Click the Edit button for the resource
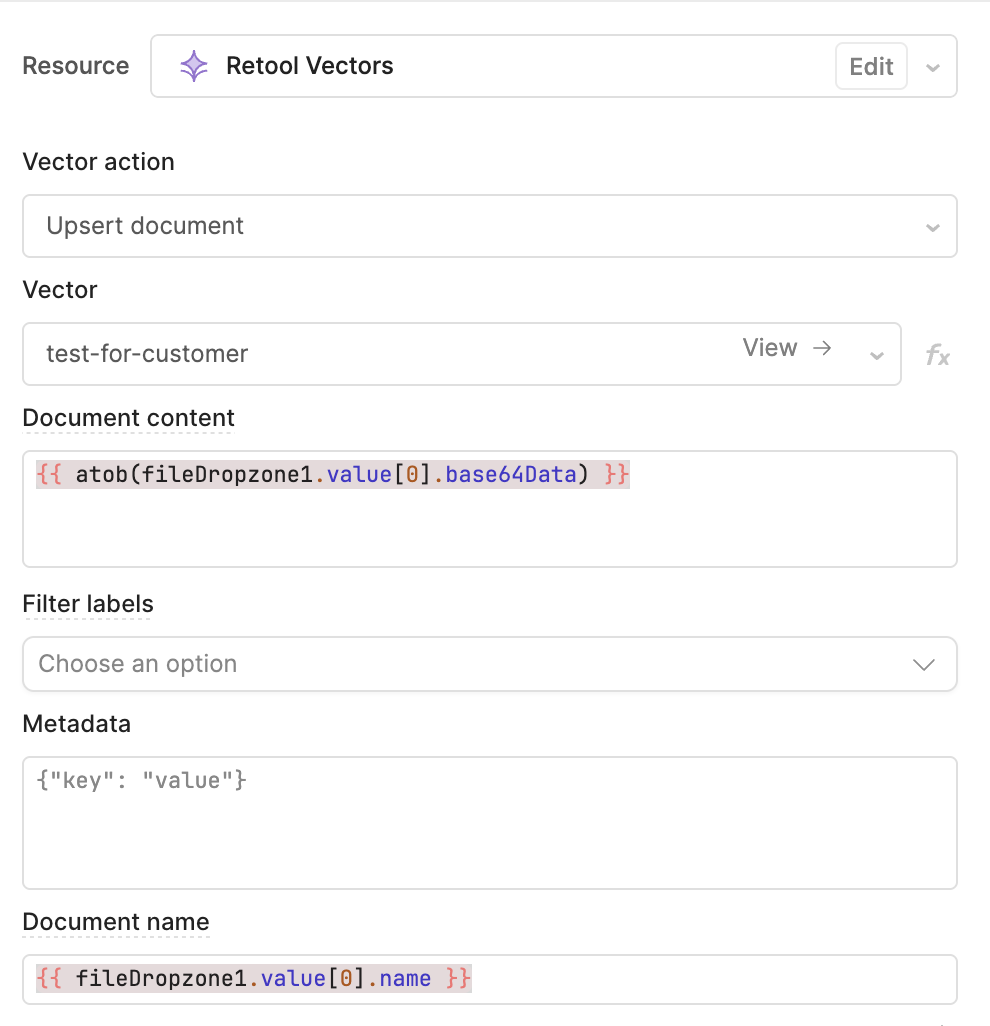Viewport: 990px width, 1026px height. 870,67
